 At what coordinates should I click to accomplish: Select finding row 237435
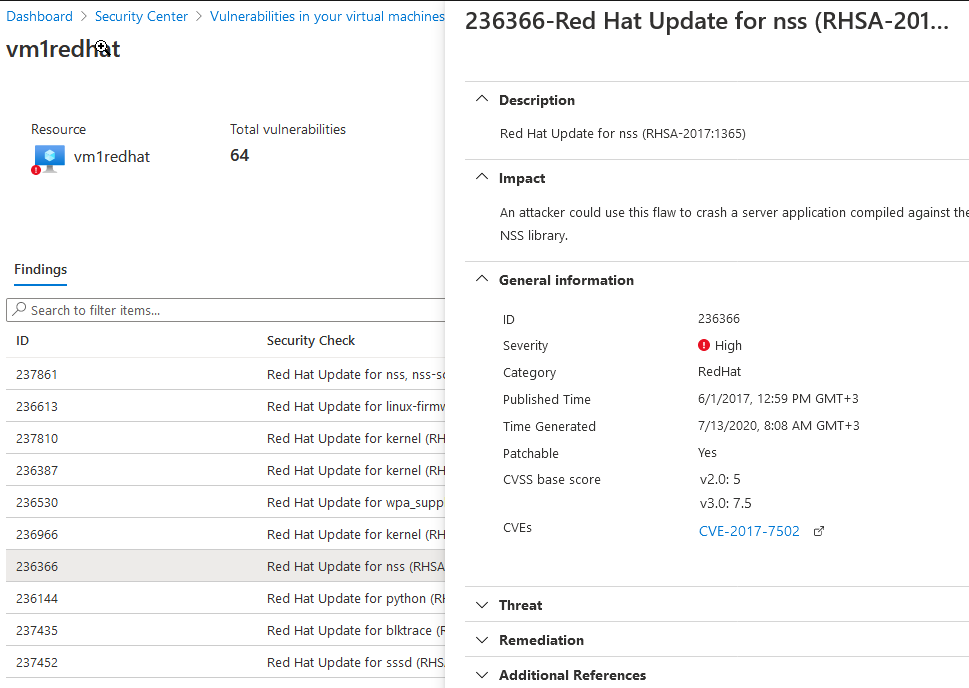(x=226, y=631)
